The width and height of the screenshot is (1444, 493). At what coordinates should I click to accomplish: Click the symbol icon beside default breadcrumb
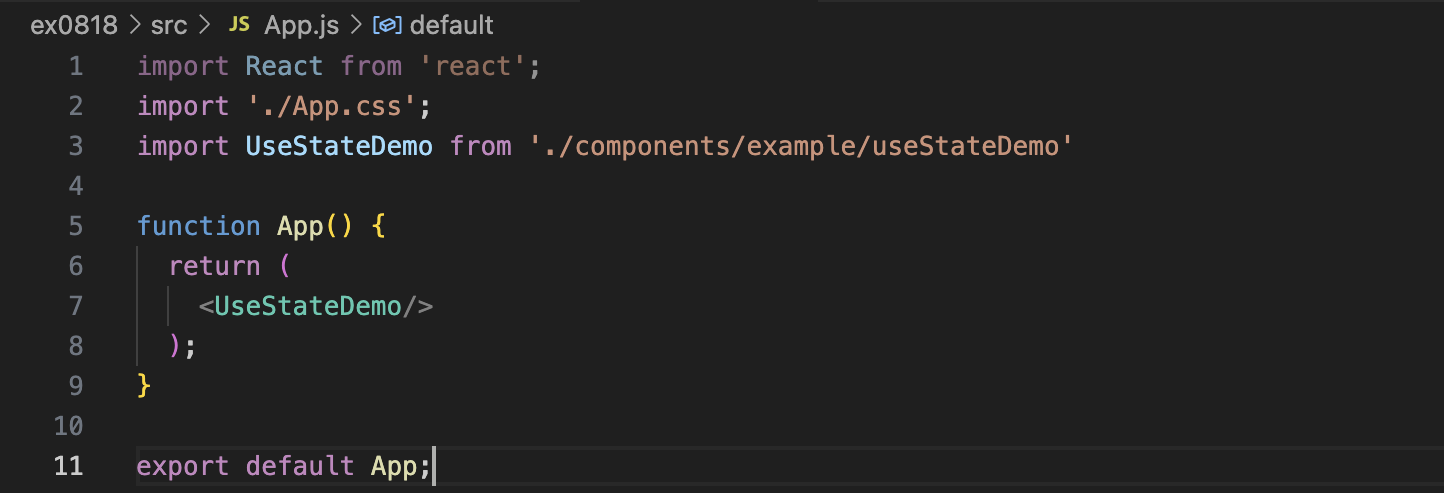(388, 25)
